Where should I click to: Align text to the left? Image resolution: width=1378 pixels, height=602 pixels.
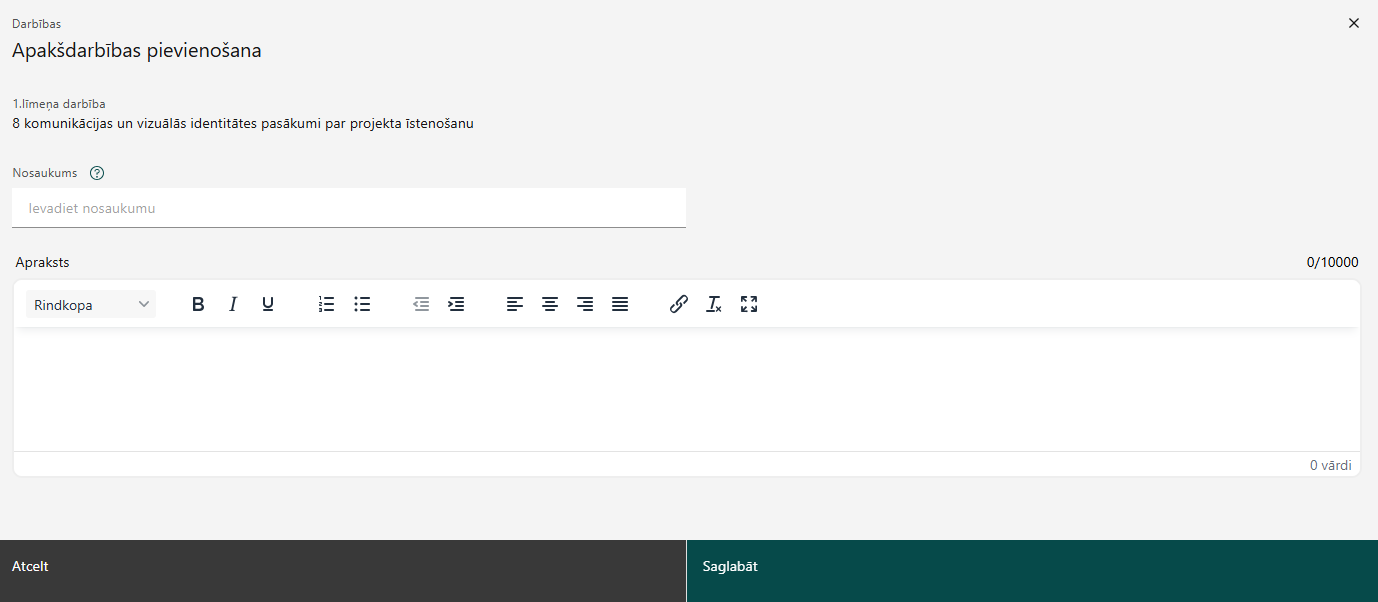514,304
